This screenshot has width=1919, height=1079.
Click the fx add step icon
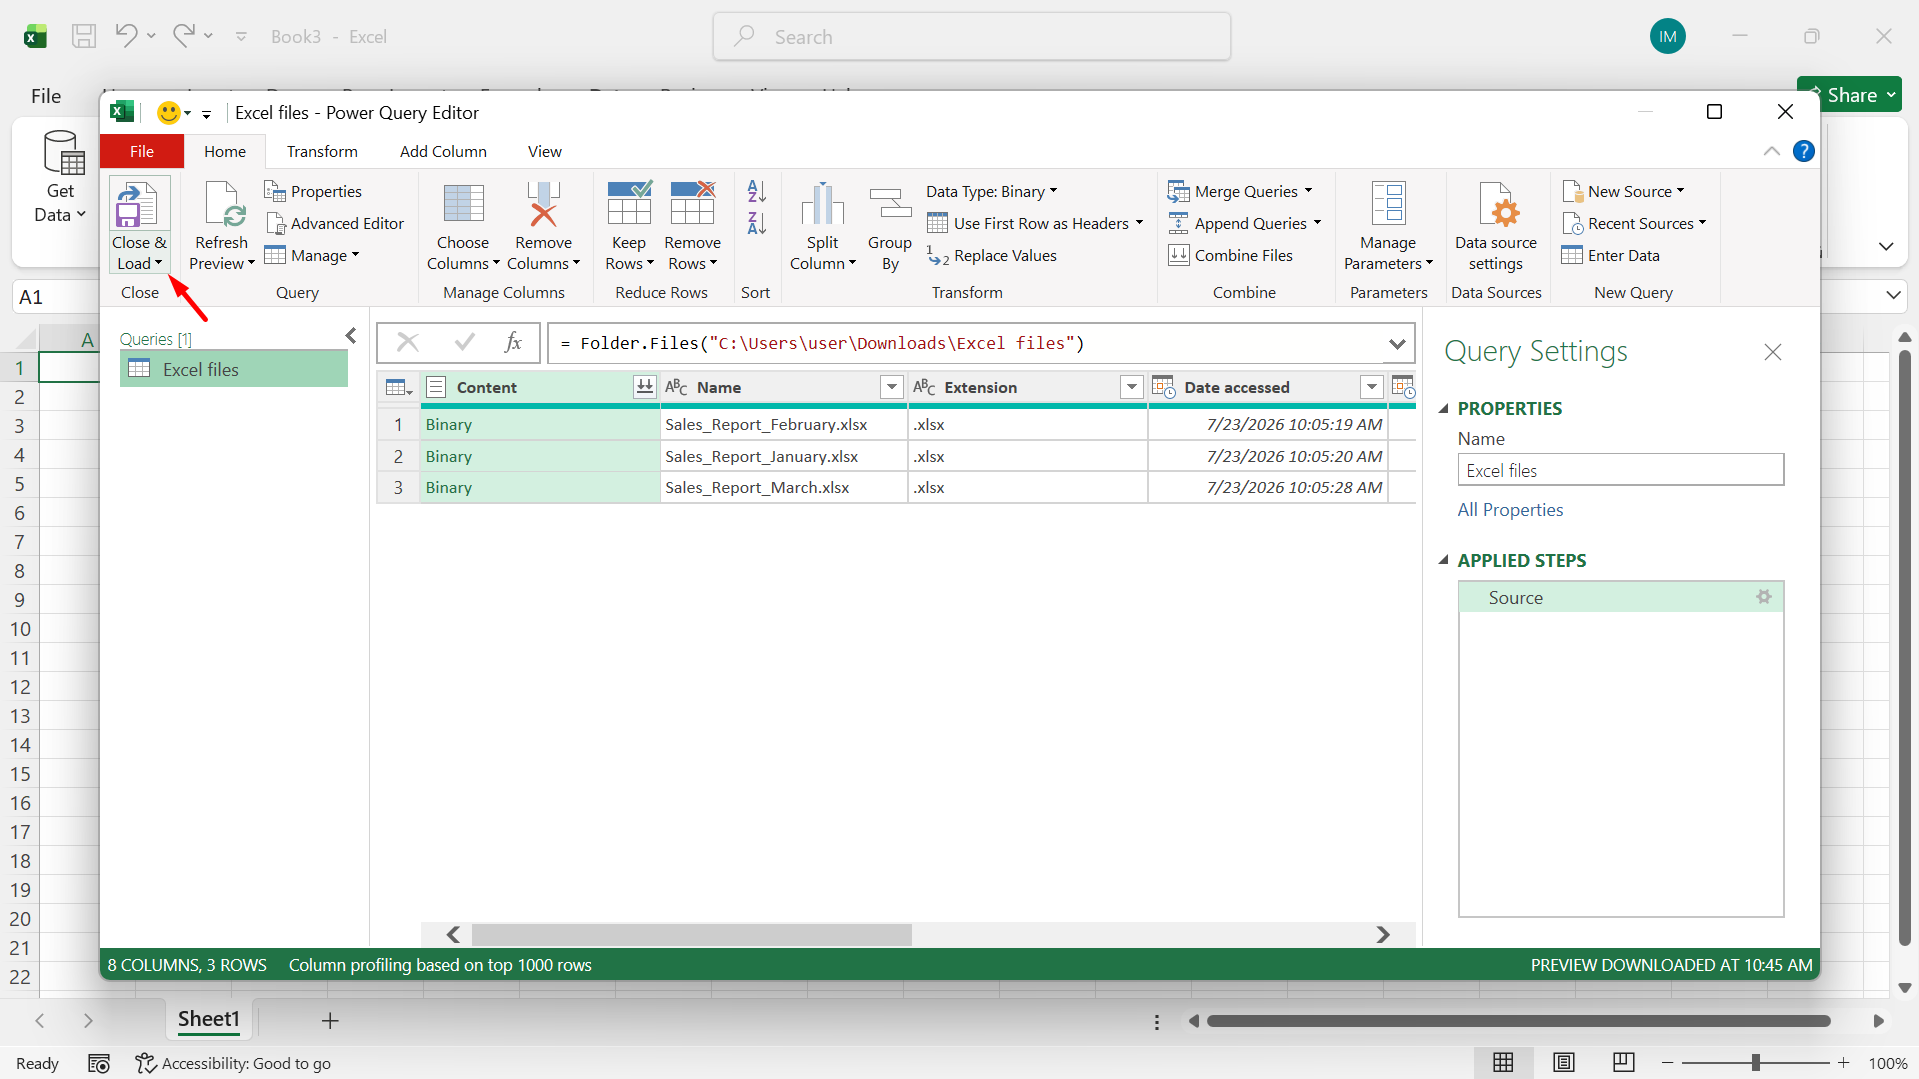[513, 343]
